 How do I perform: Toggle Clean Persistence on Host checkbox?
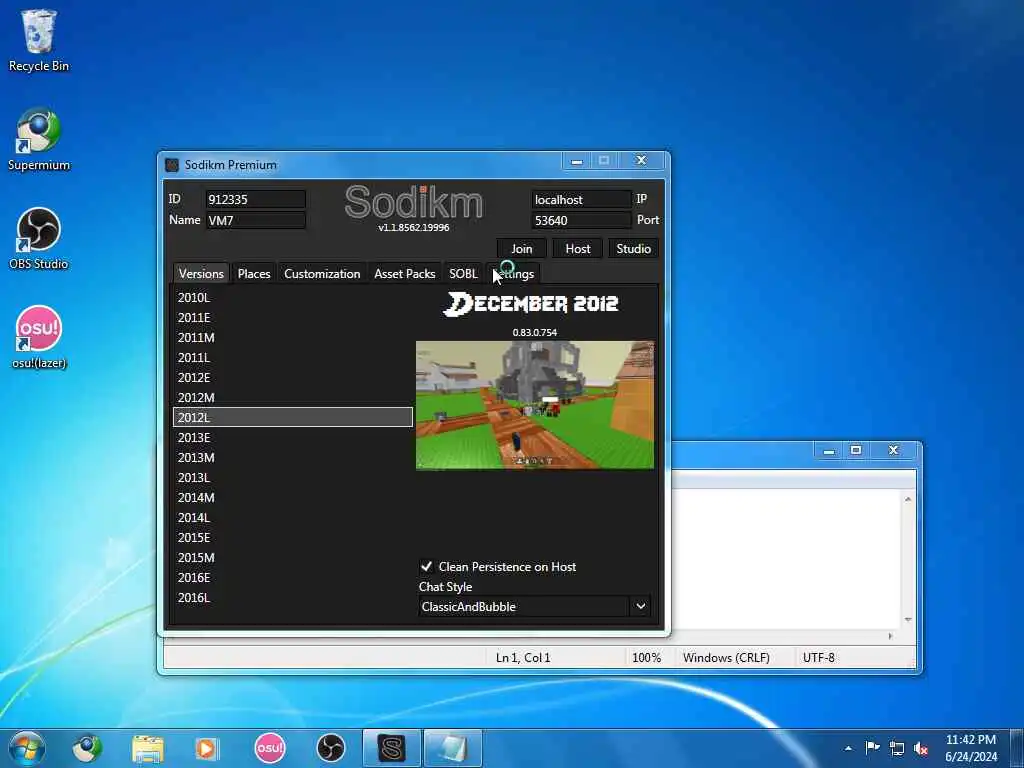point(426,566)
